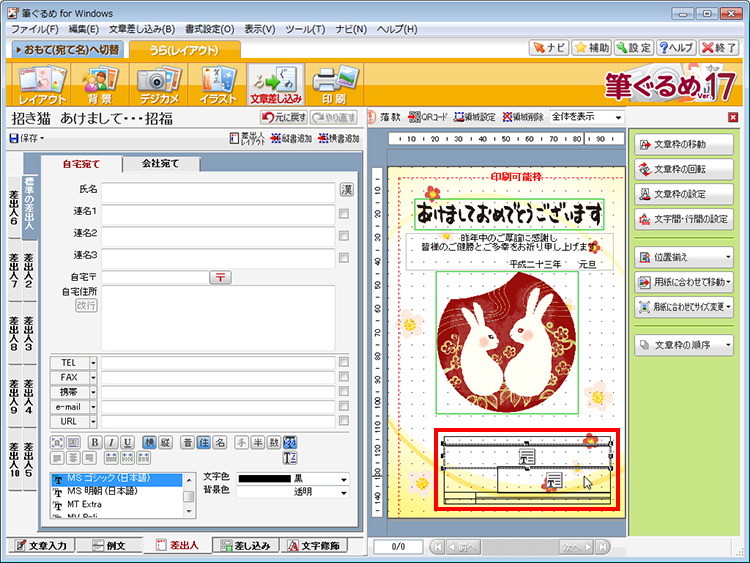
Task: Open the ツール(T) menu
Action: point(305,29)
